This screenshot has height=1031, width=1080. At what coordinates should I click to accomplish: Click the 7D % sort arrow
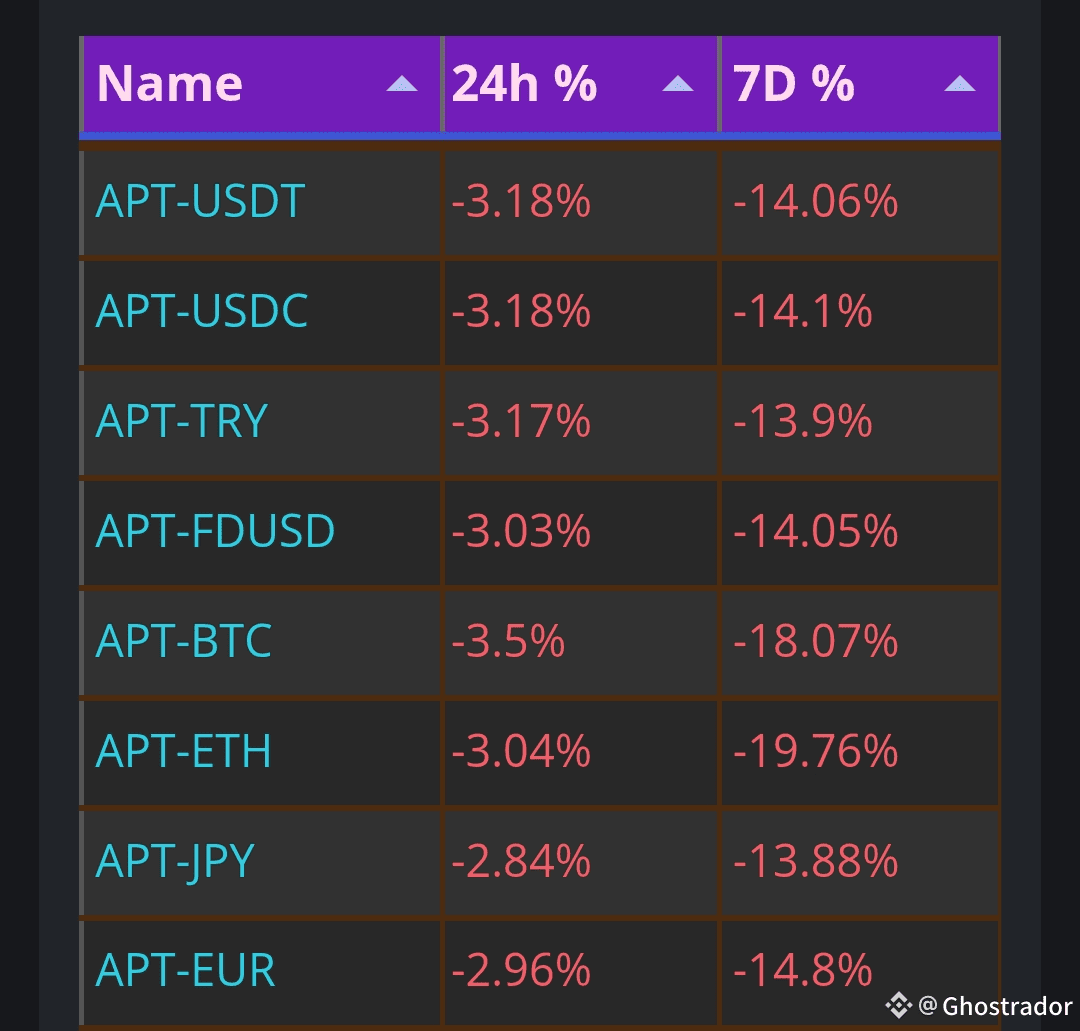[x=960, y=84]
